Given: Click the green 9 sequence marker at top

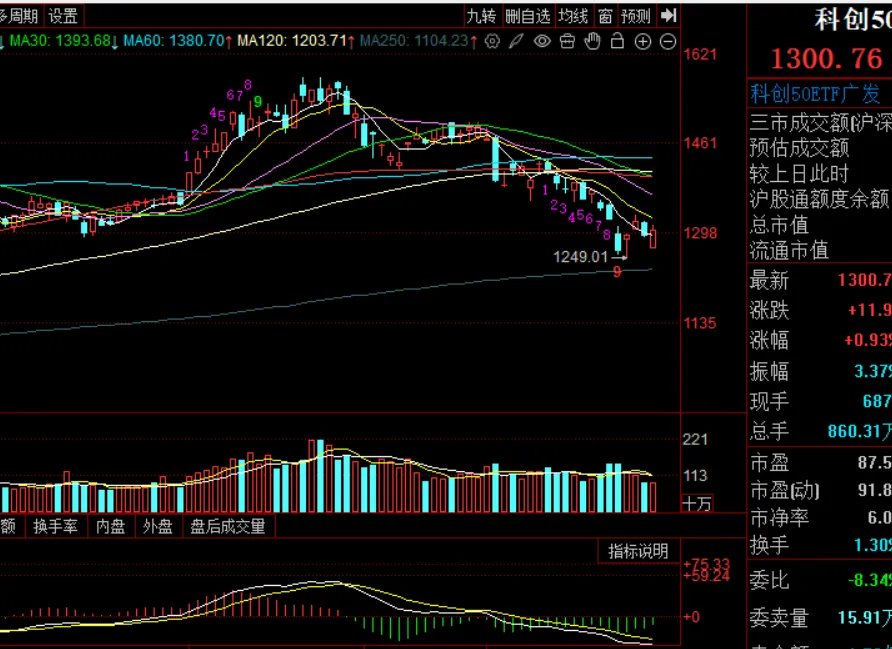Looking at the screenshot, I should (258, 102).
